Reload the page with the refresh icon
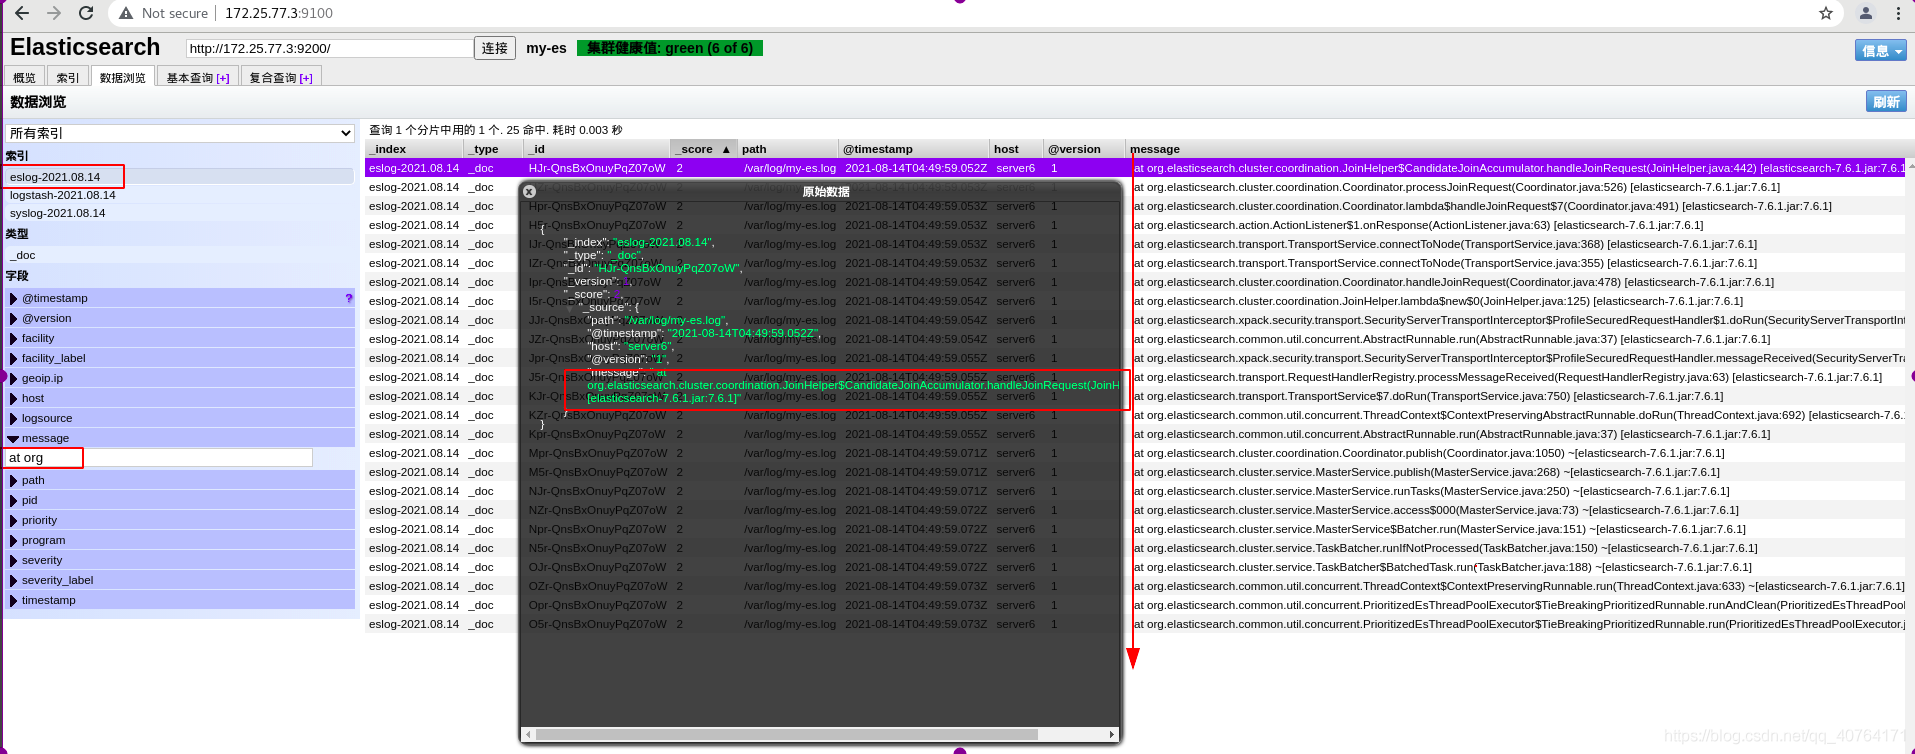Viewport: 1915px width, 754px height. pos(86,13)
